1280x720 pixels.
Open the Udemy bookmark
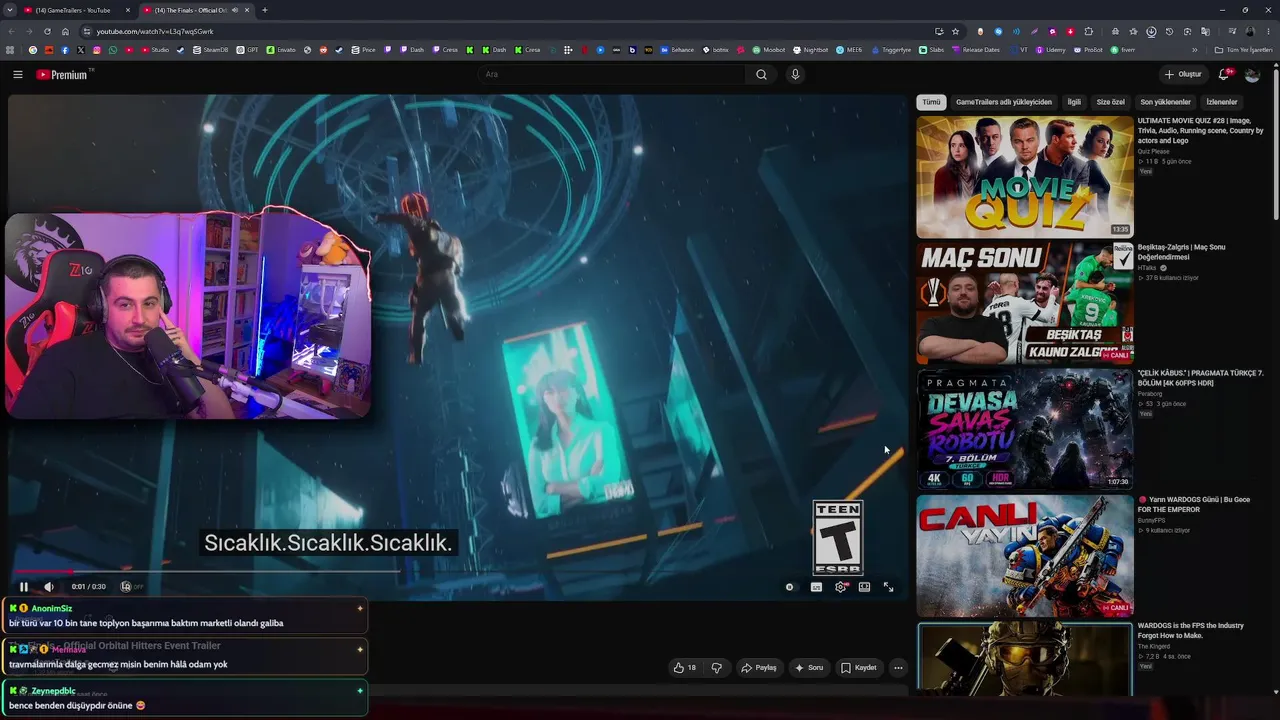(x=1051, y=50)
